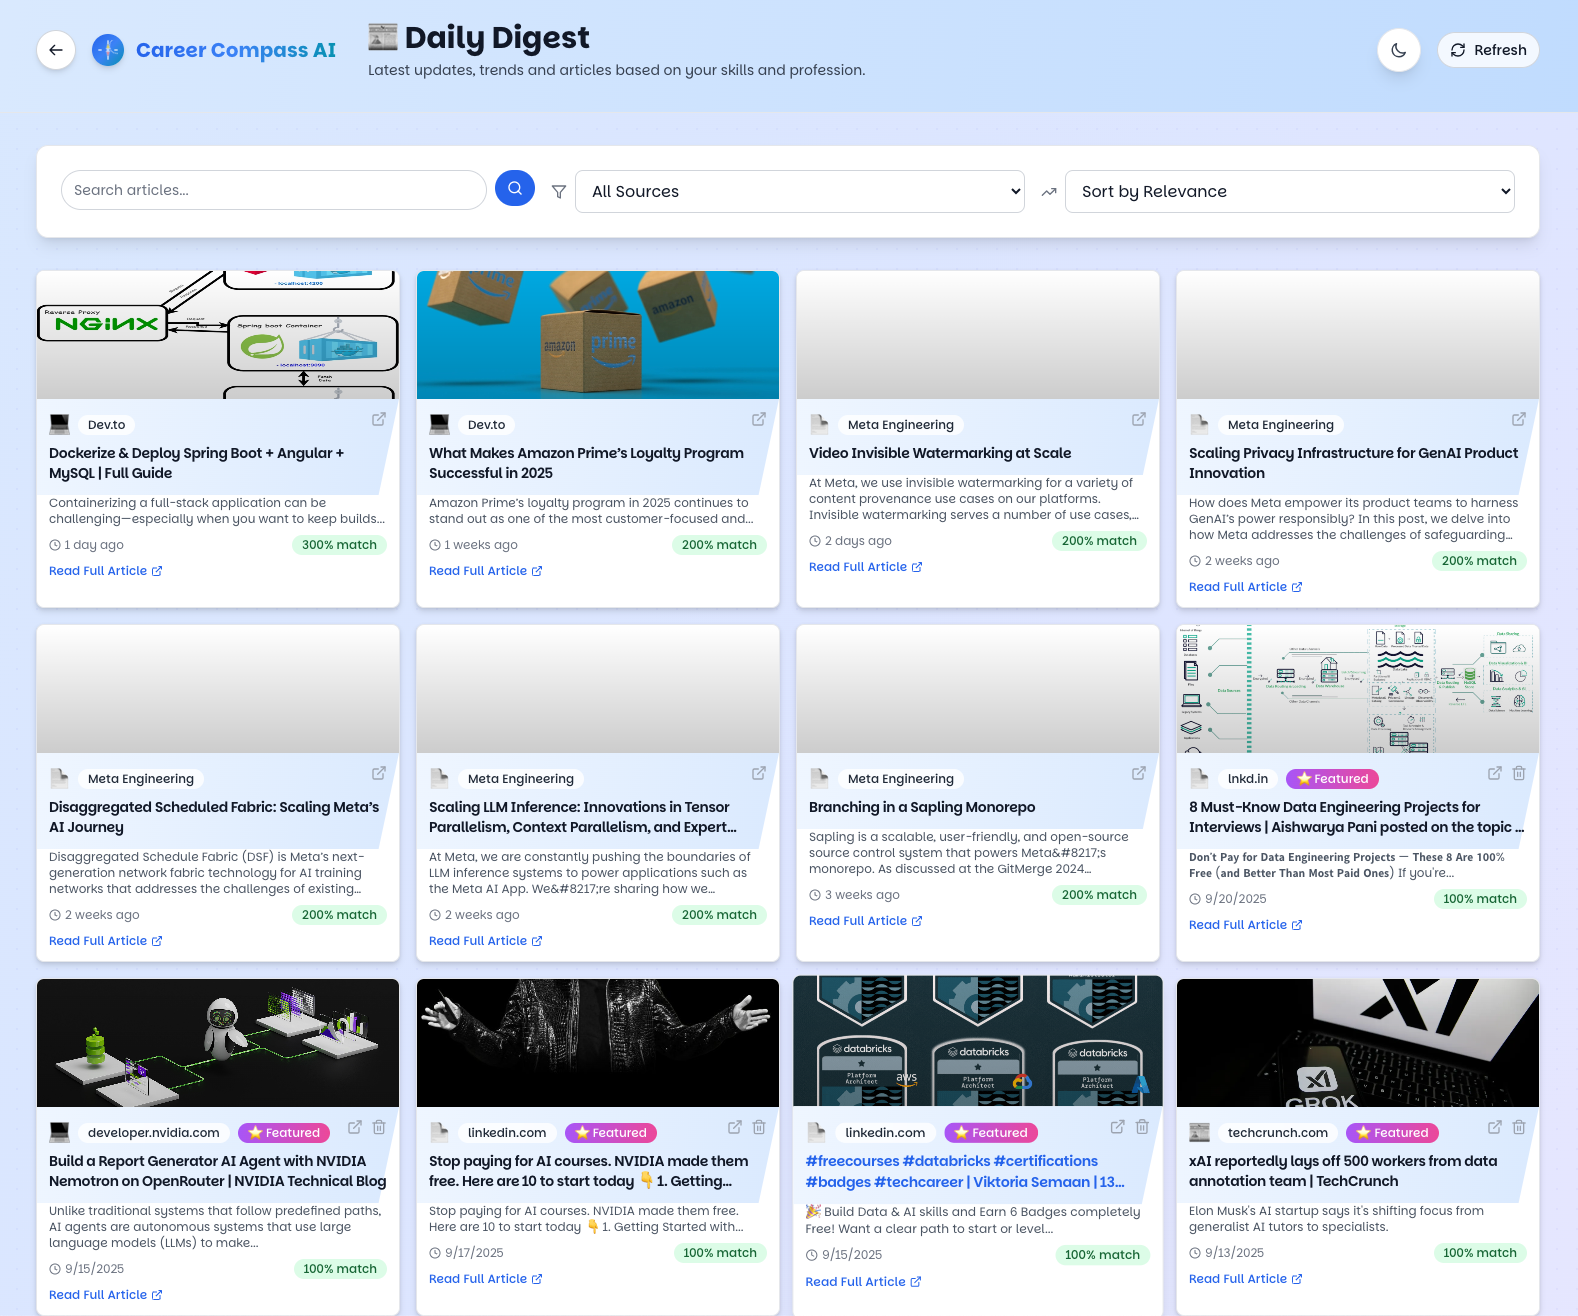The width and height of the screenshot is (1578, 1316).
Task: Click the NGINX Docker diagram thumbnail
Action: [218, 335]
